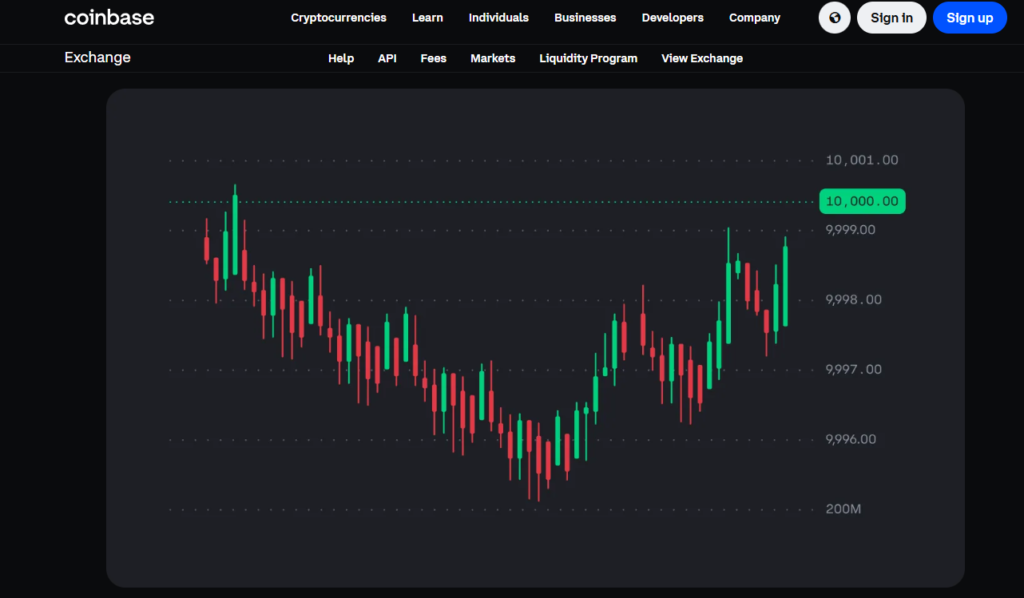This screenshot has width=1024, height=598.
Task: Click View Exchange link
Action: tap(702, 58)
